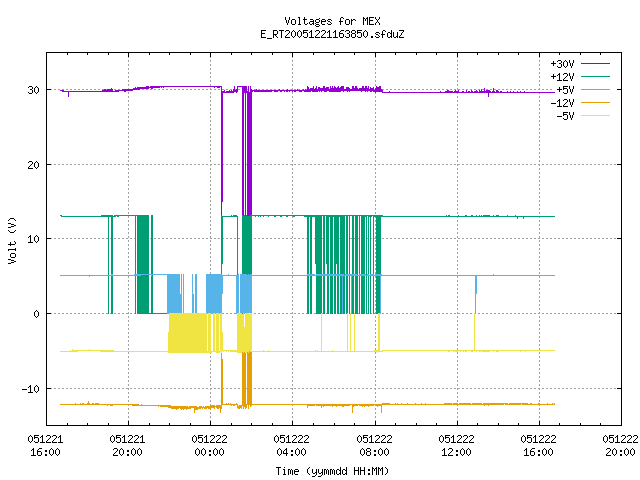This screenshot has width=640, height=480.
Task: Click the '+5V' legend label
Action: click(x=565, y=90)
